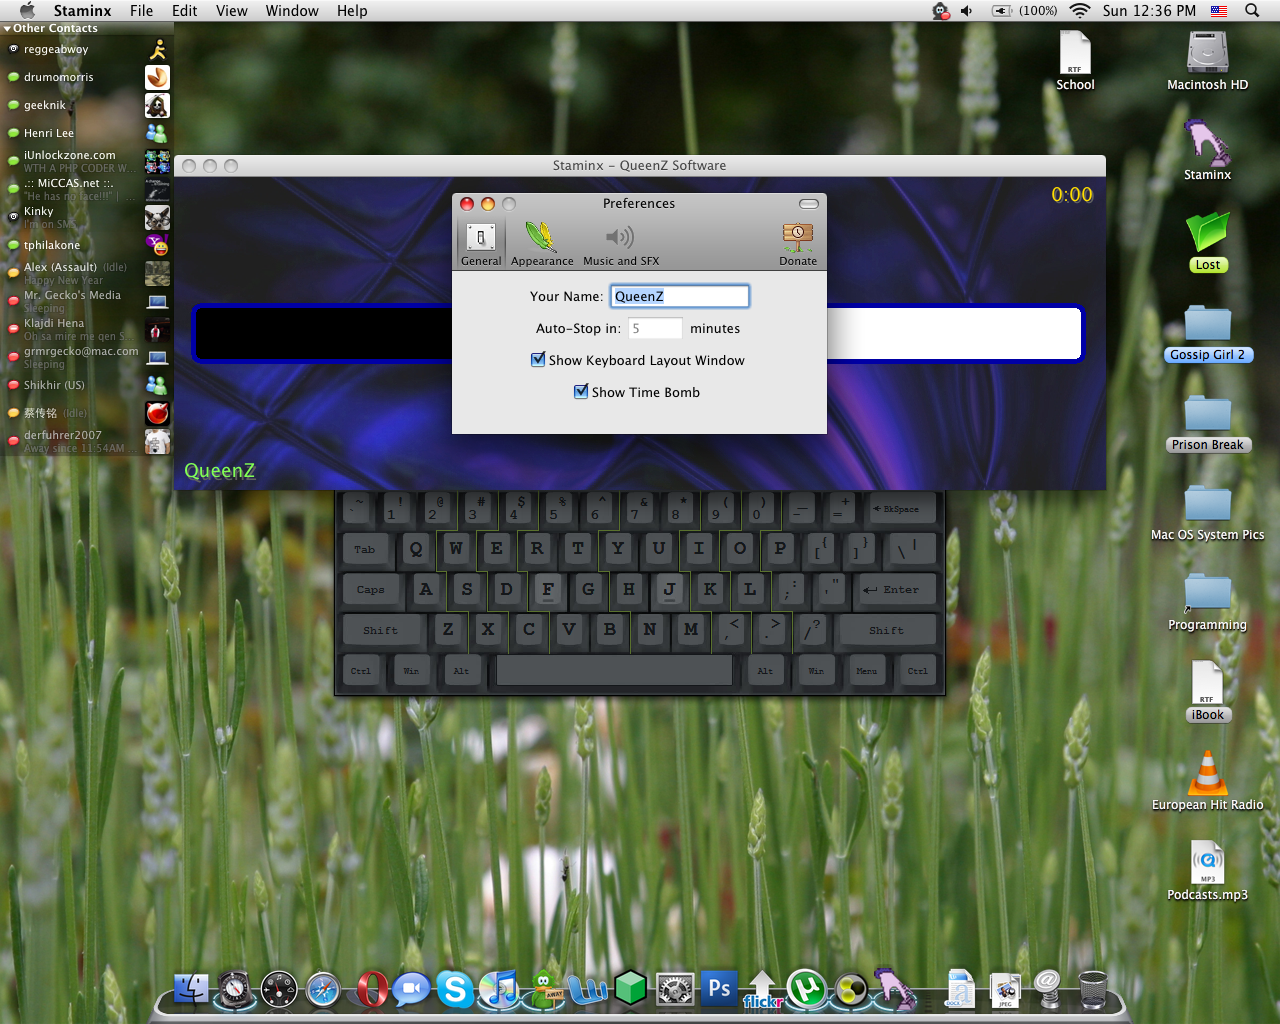Open the School RTF file on desktop
The width and height of the screenshot is (1280, 1024).
pyautogui.click(x=1075, y=61)
